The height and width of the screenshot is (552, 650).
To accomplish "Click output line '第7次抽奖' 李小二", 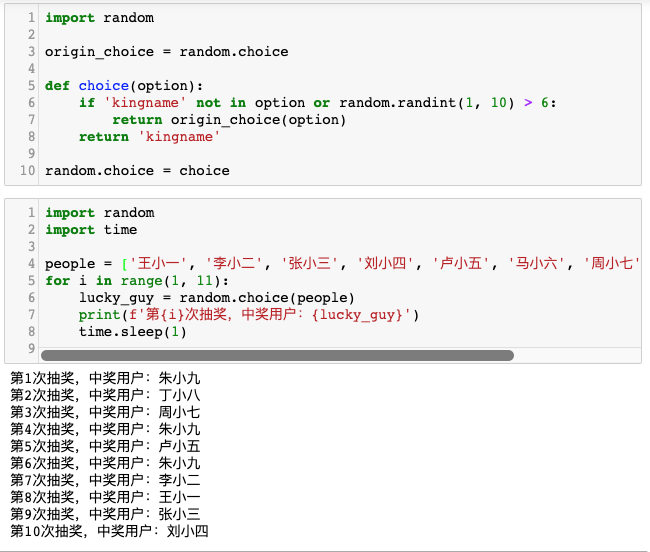I will 105,480.
